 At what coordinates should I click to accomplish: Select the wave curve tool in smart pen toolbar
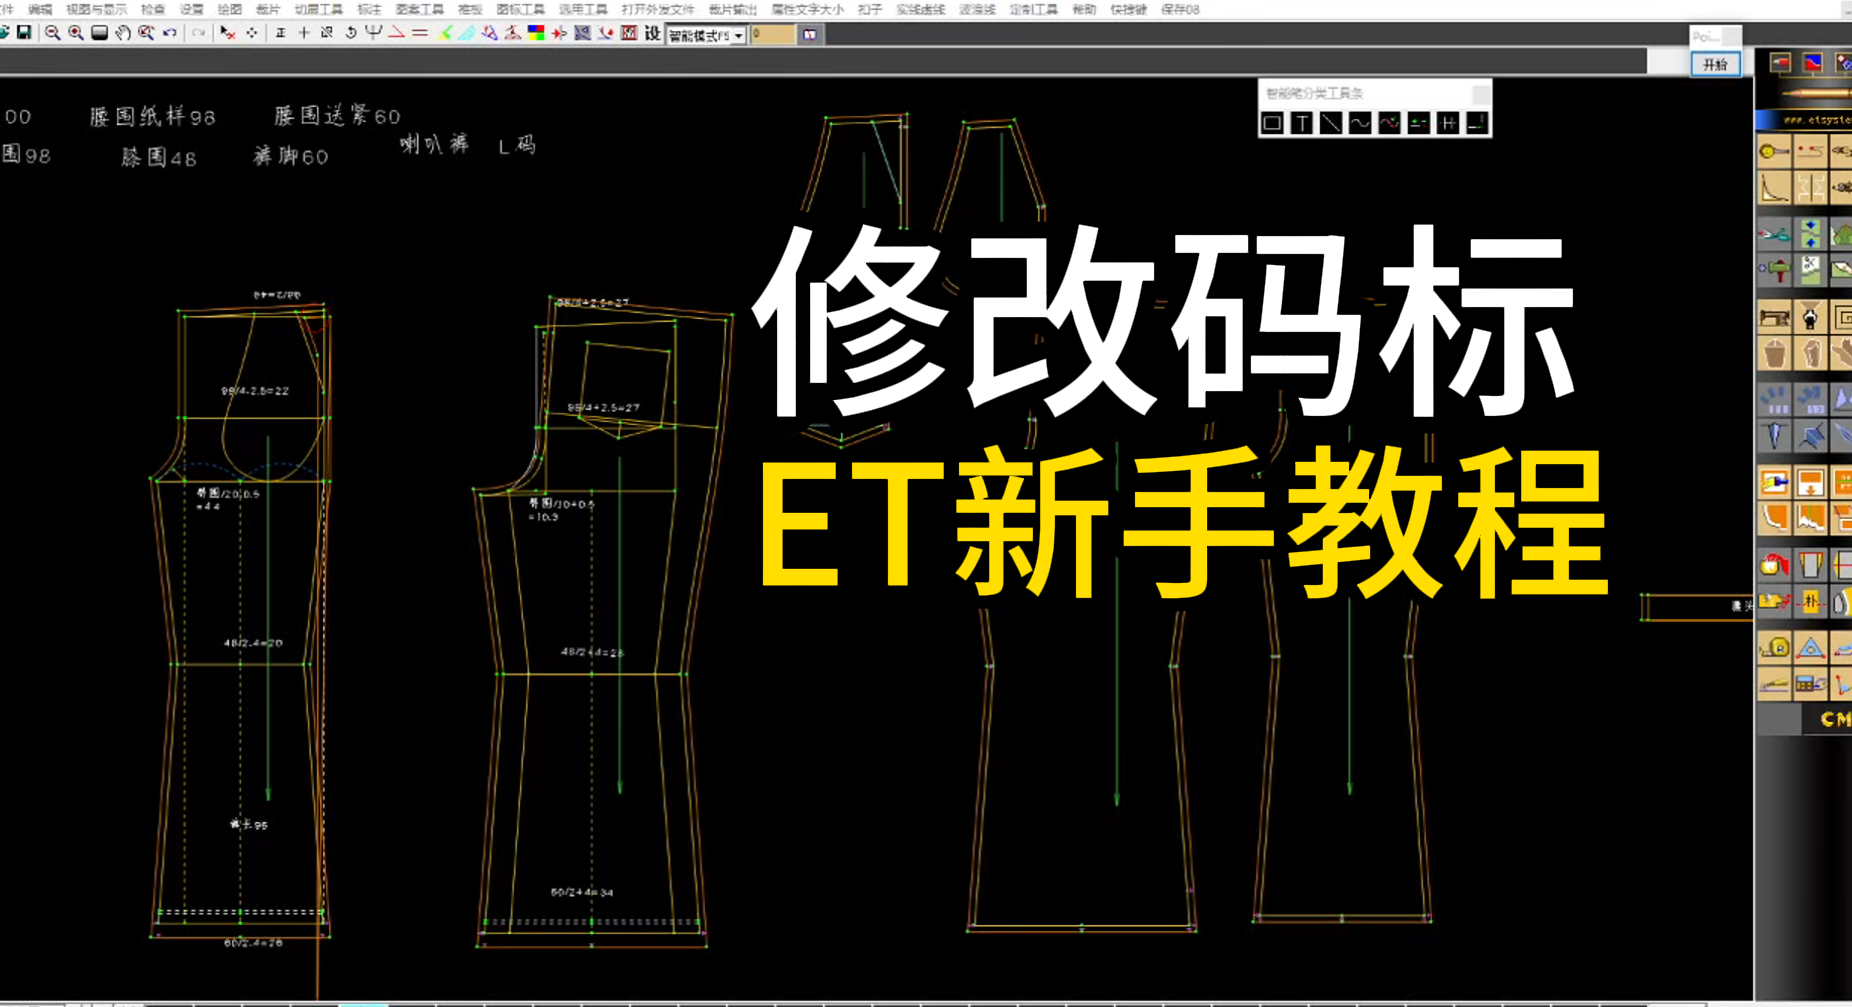click(x=1360, y=123)
